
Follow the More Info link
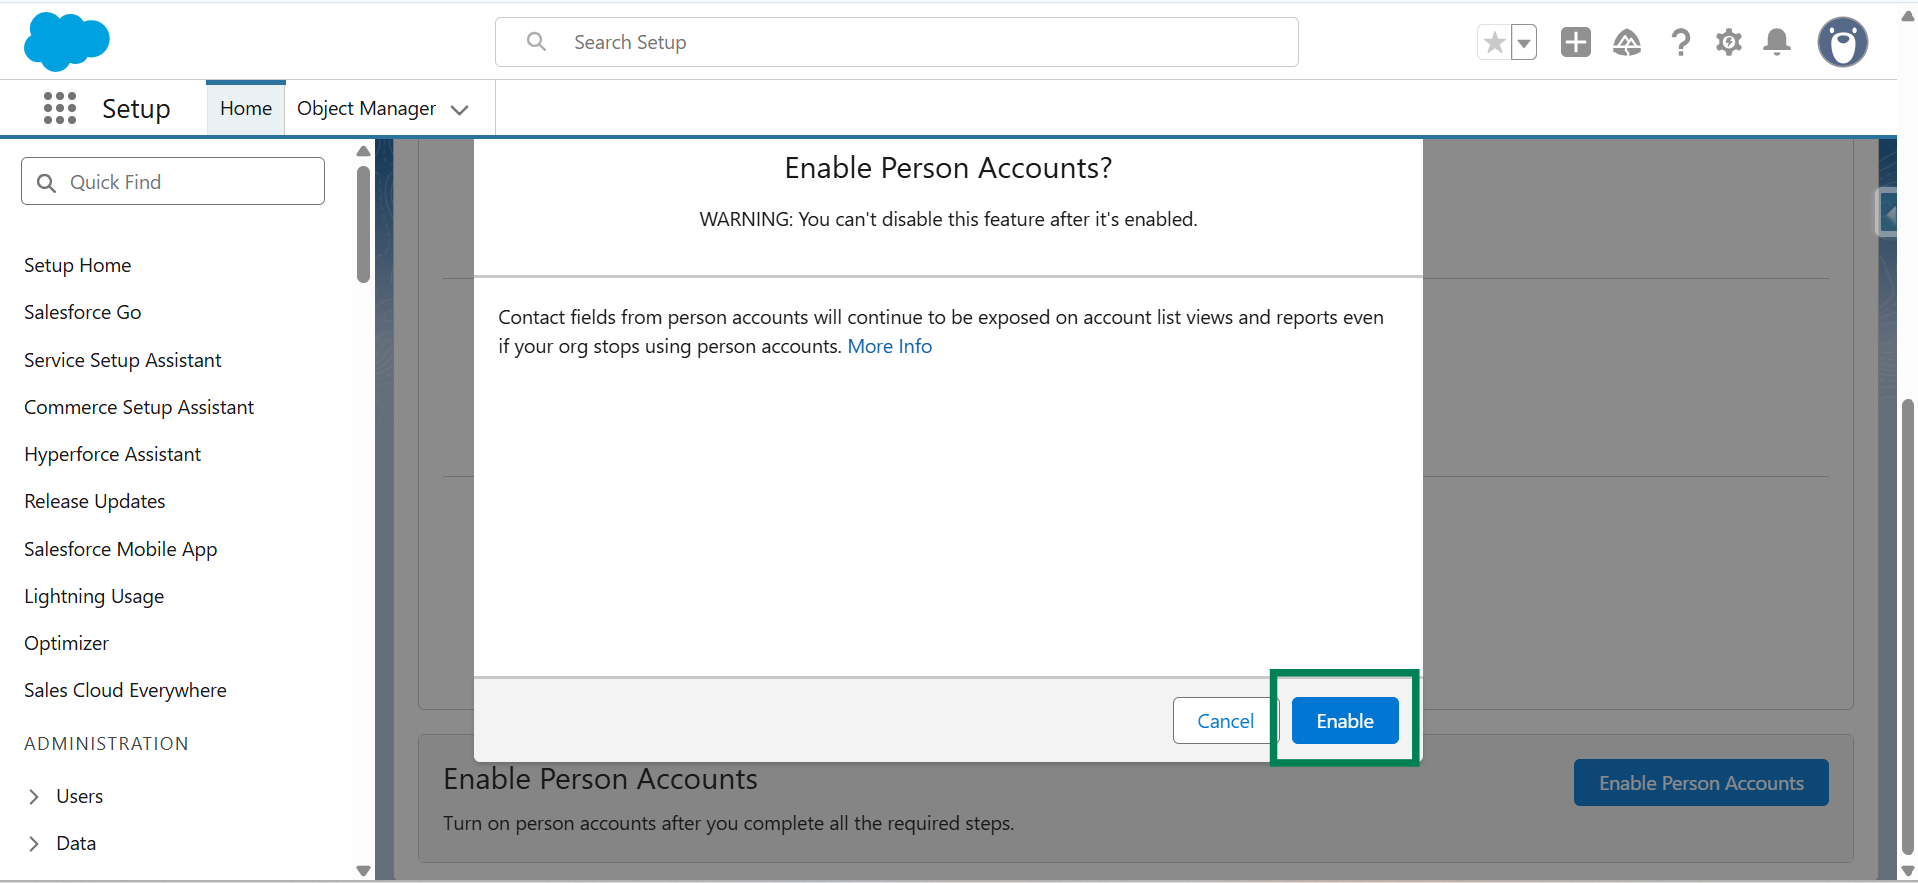[889, 346]
